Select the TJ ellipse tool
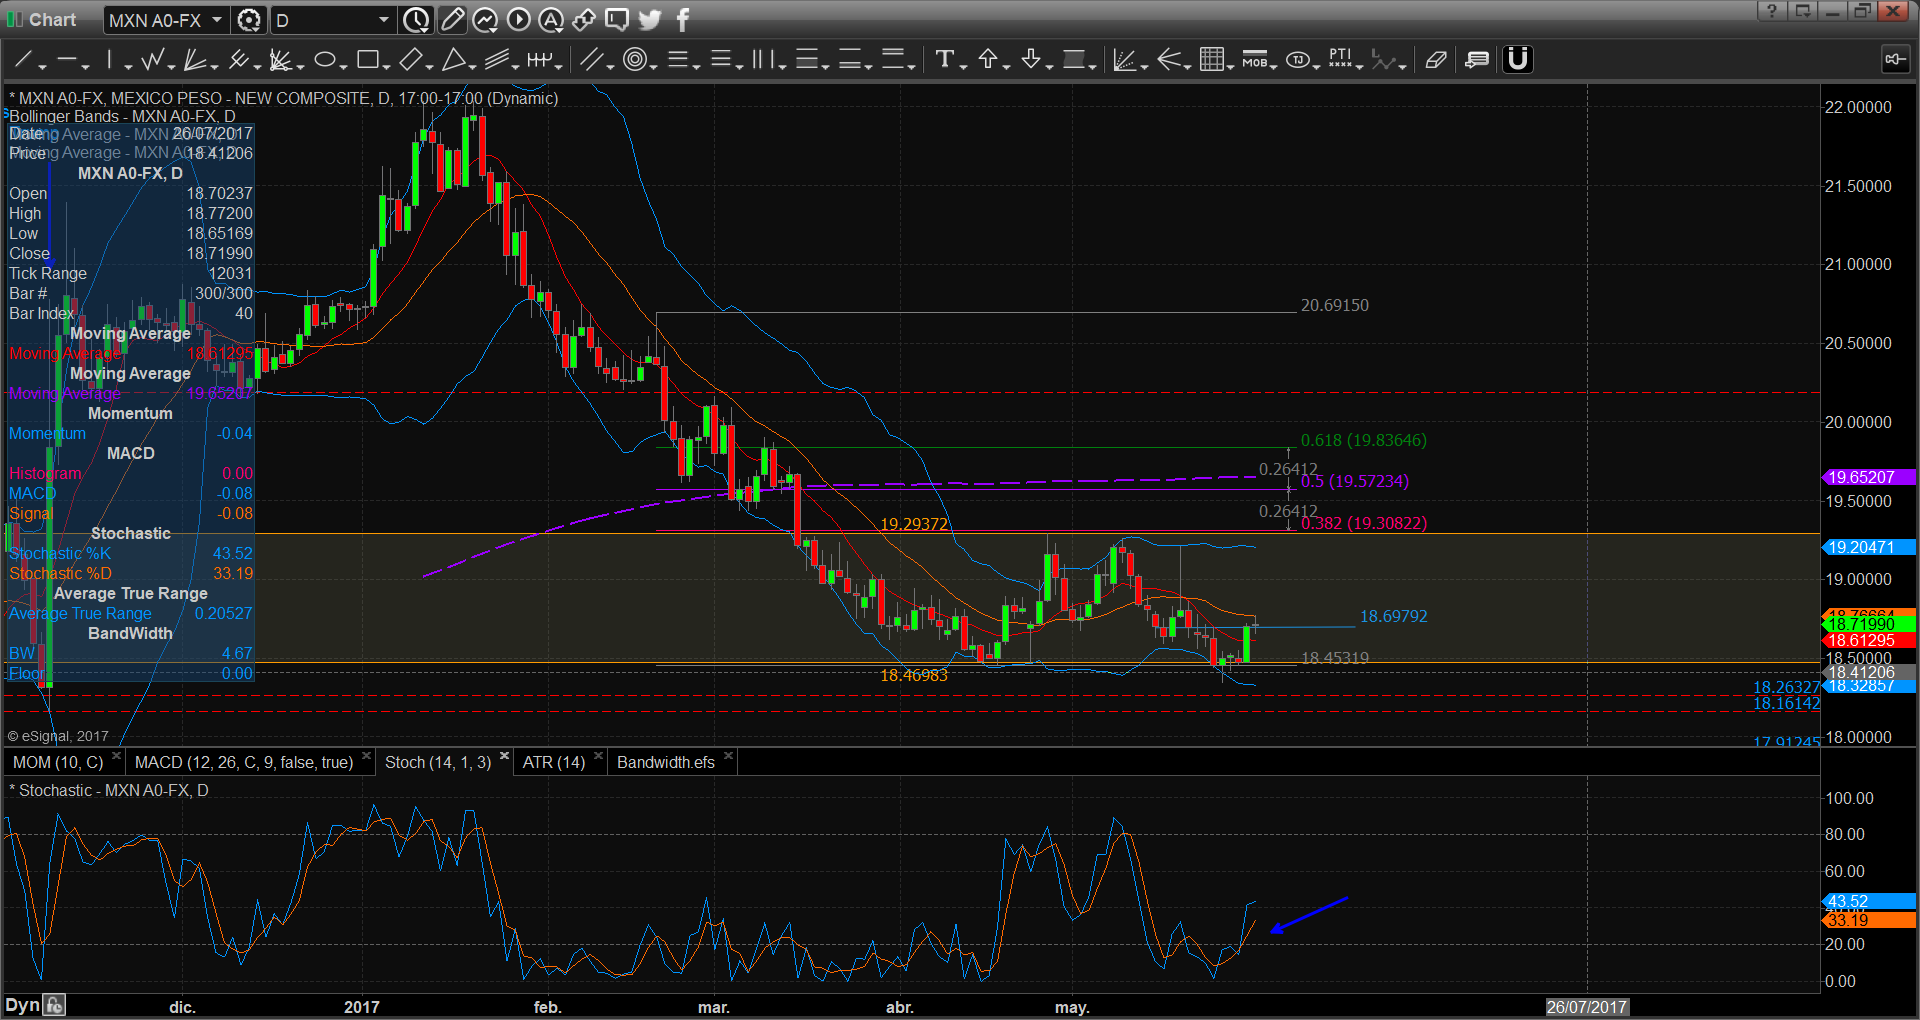The width and height of the screenshot is (1920, 1020). tap(1297, 60)
